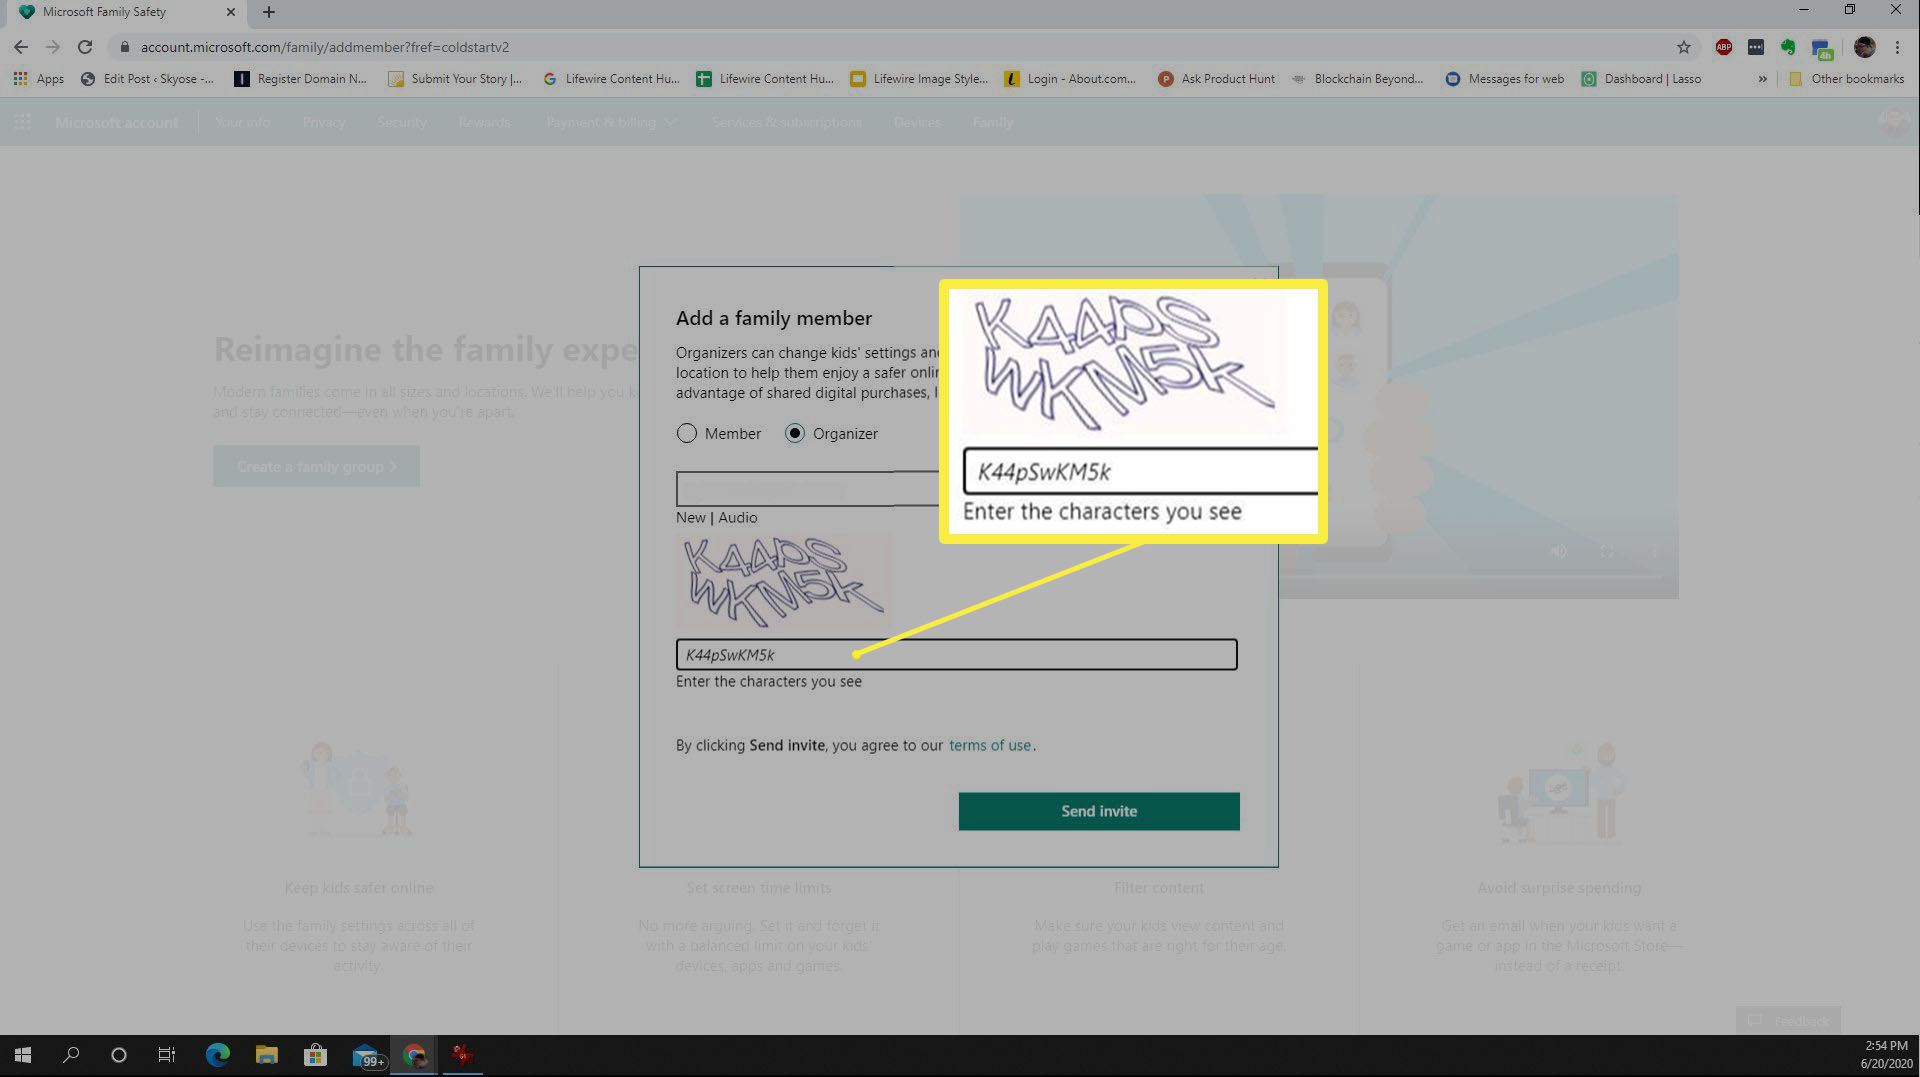Image resolution: width=1920 pixels, height=1077 pixels.
Task: Open Task View on taskbar
Action: tap(167, 1055)
